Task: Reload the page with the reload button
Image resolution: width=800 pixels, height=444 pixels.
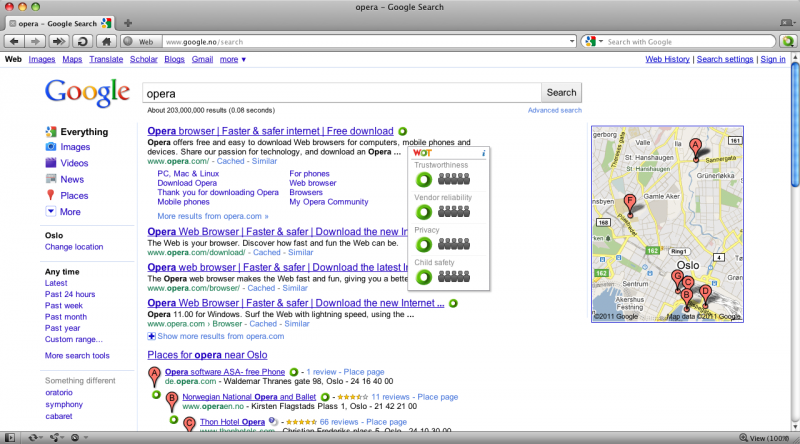Action: (x=82, y=41)
